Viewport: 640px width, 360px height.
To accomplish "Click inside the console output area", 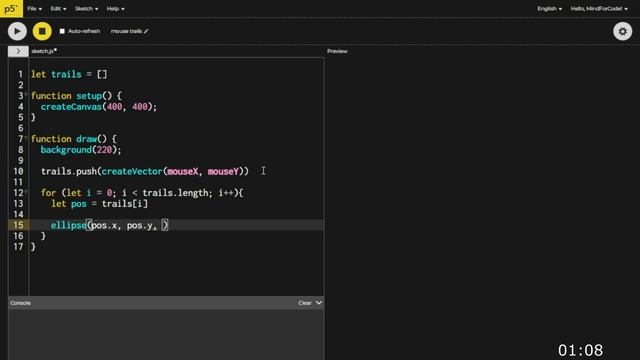I will (166, 334).
